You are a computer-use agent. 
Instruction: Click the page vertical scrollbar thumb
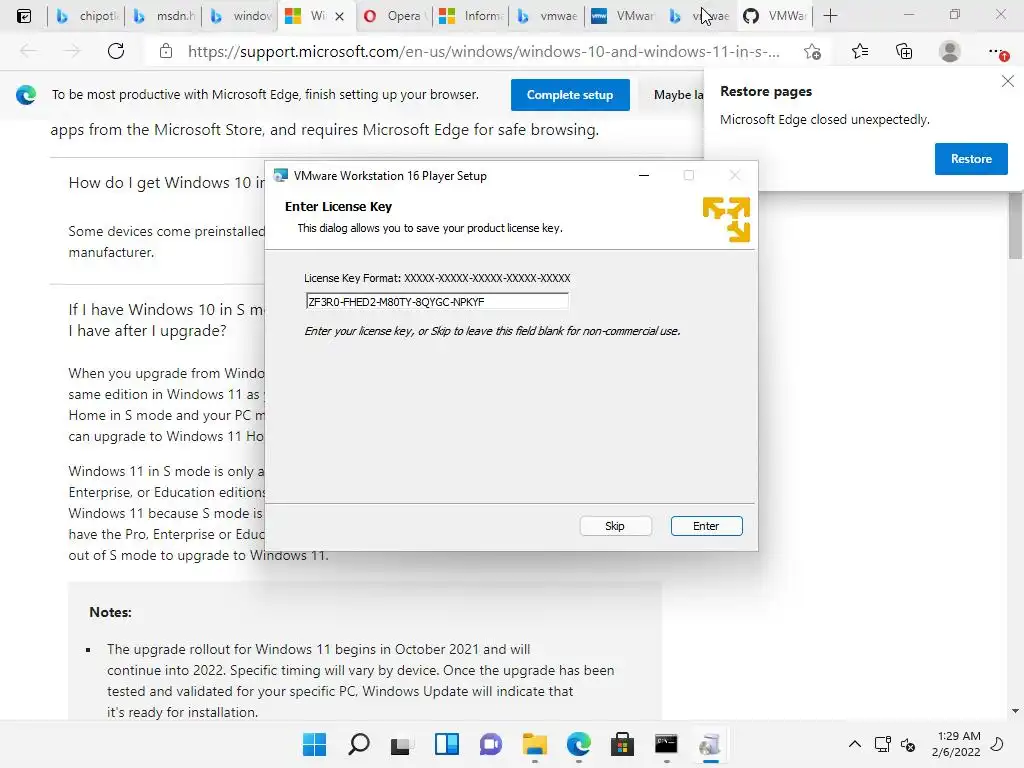click(x=1015, y=226)
